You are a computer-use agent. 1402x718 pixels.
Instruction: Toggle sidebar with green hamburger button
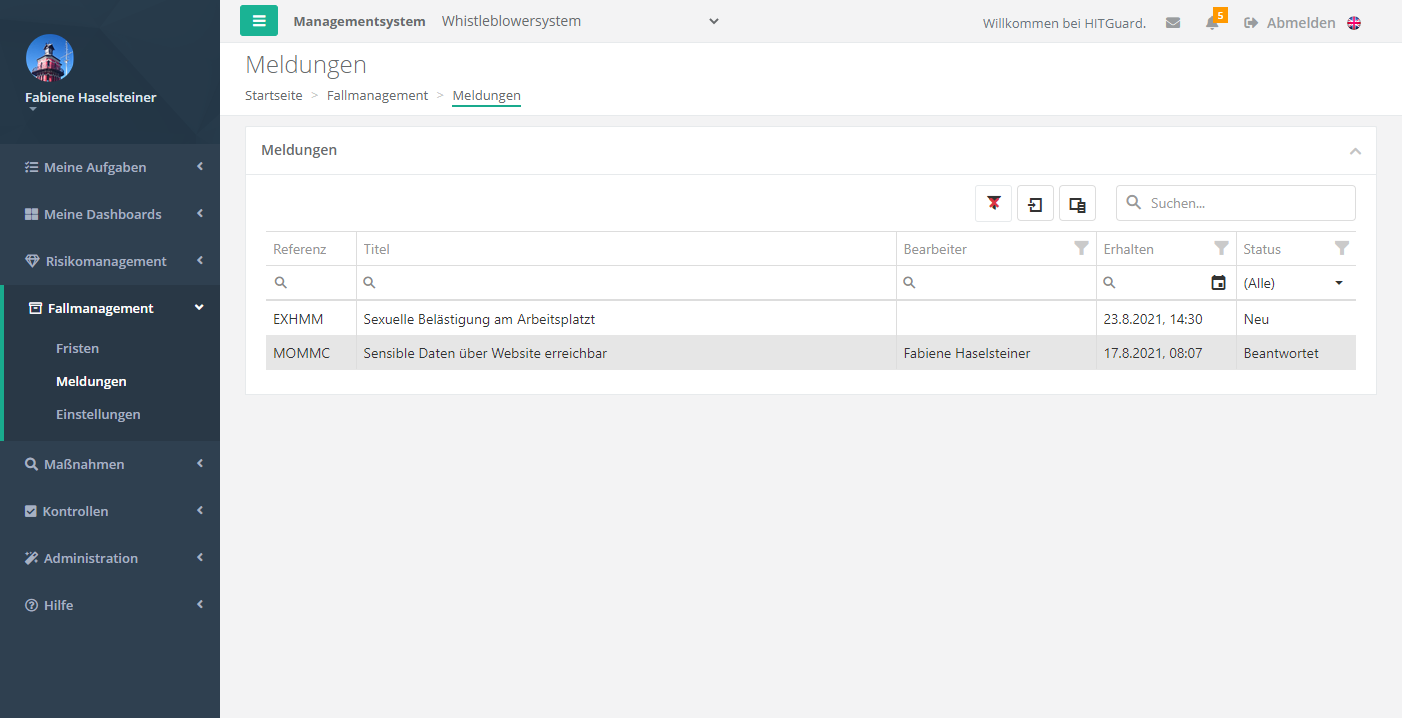[x=259, y=21]
